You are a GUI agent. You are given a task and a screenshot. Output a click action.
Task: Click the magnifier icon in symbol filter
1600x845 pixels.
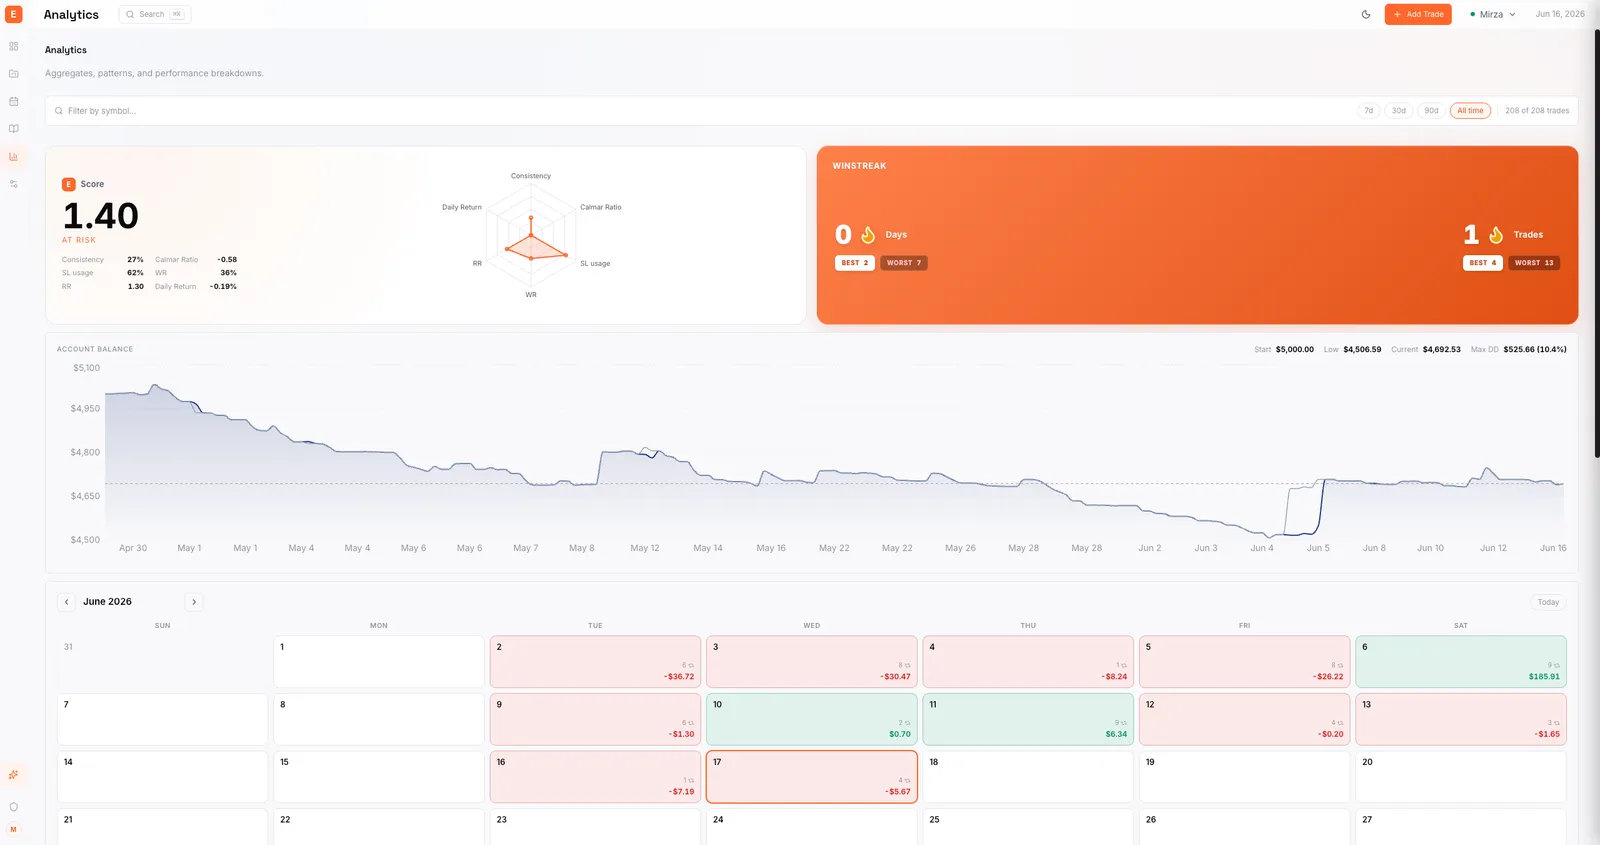coord(59,111)
